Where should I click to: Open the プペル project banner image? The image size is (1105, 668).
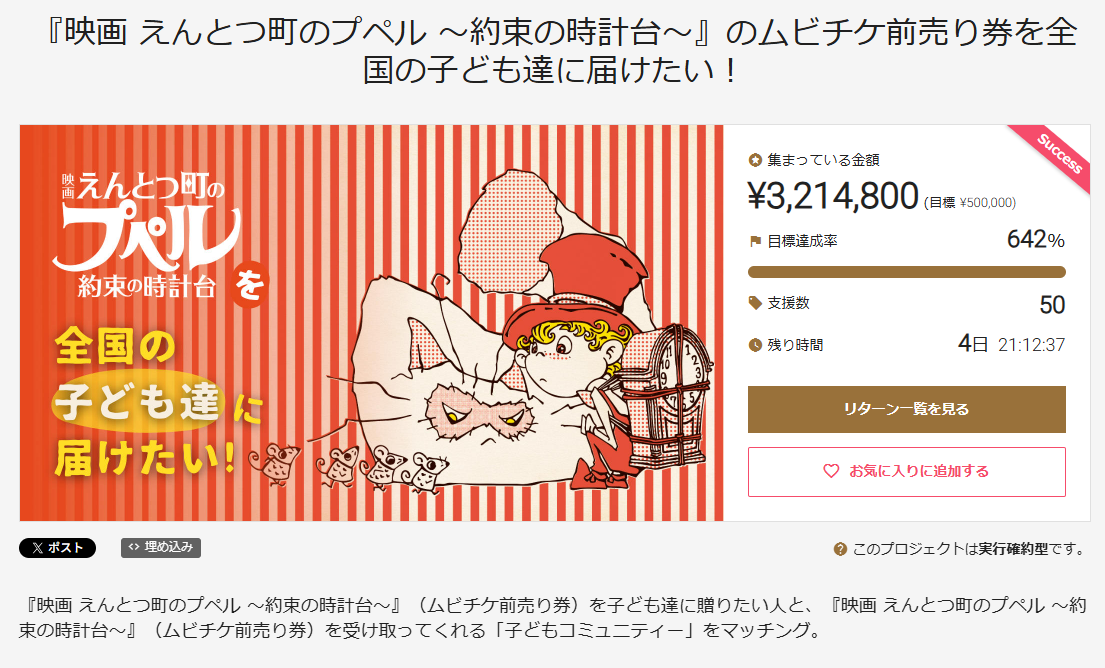point(371,323)
